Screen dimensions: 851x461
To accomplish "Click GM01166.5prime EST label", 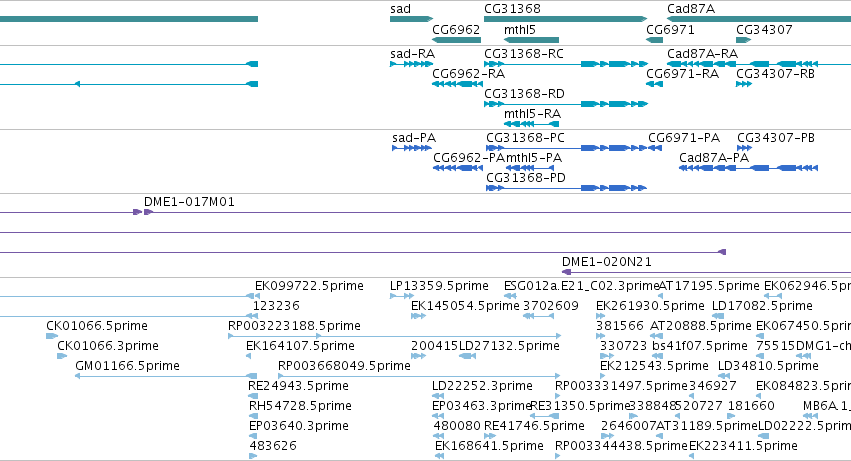I will pyautogui.click(x=128, y=366).
